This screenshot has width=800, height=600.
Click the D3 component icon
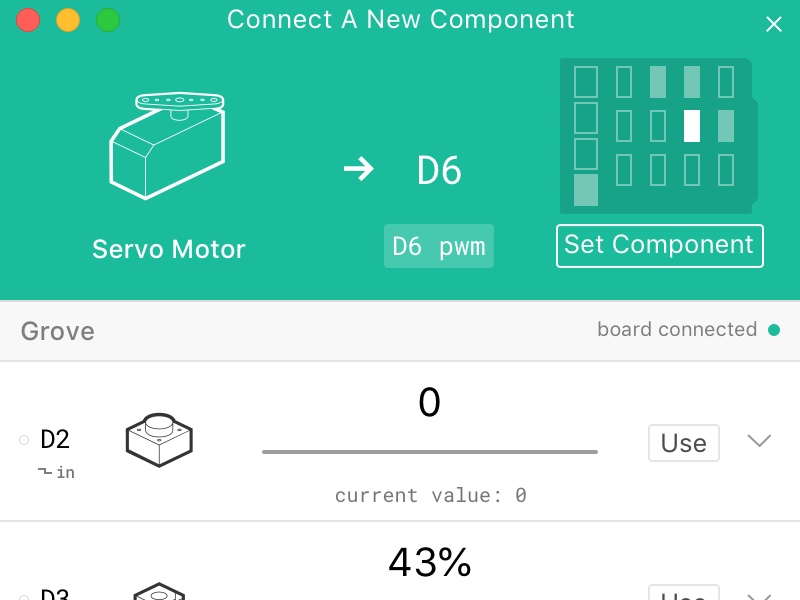coord(159,590)
